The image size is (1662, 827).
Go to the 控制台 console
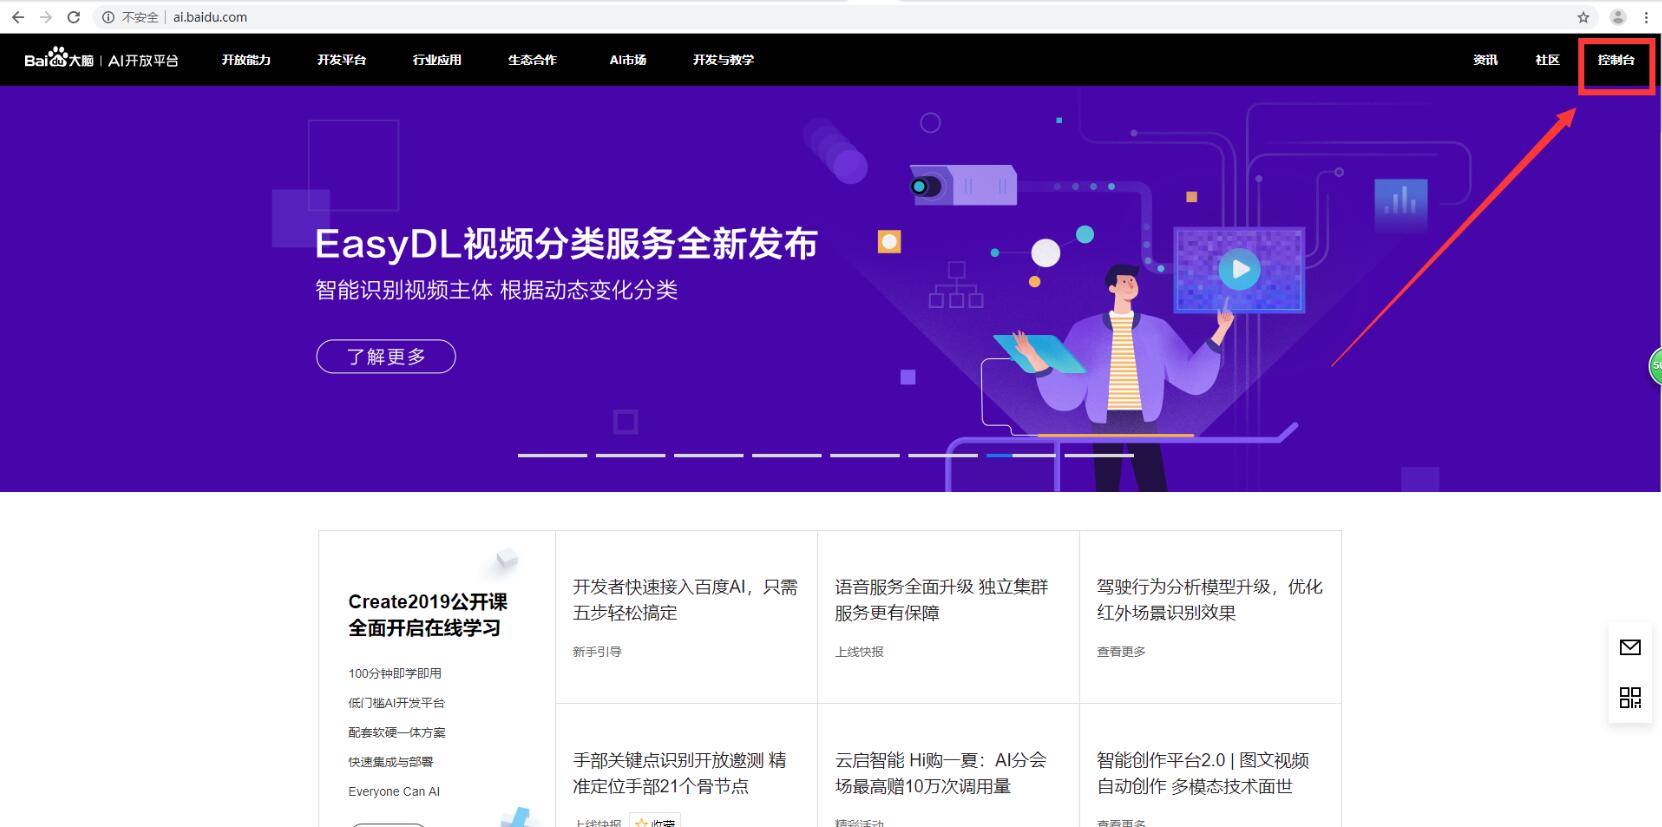pyautogui.click(x=1616, y=60)
